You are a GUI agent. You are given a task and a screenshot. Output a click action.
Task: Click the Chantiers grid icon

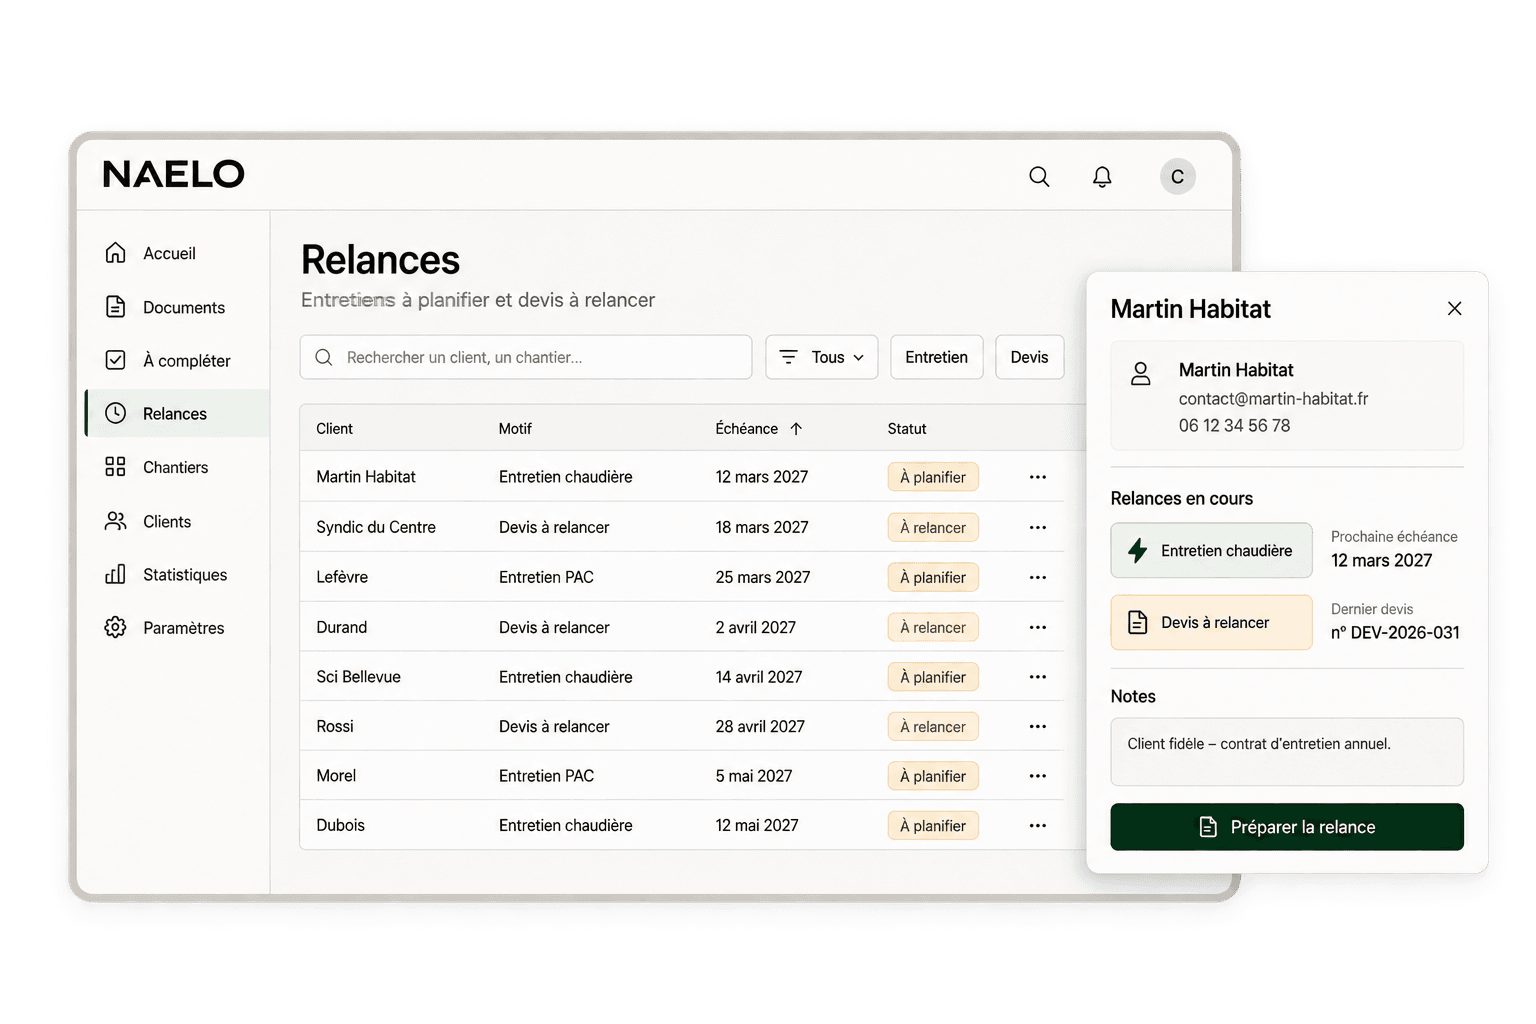(116, 467)
